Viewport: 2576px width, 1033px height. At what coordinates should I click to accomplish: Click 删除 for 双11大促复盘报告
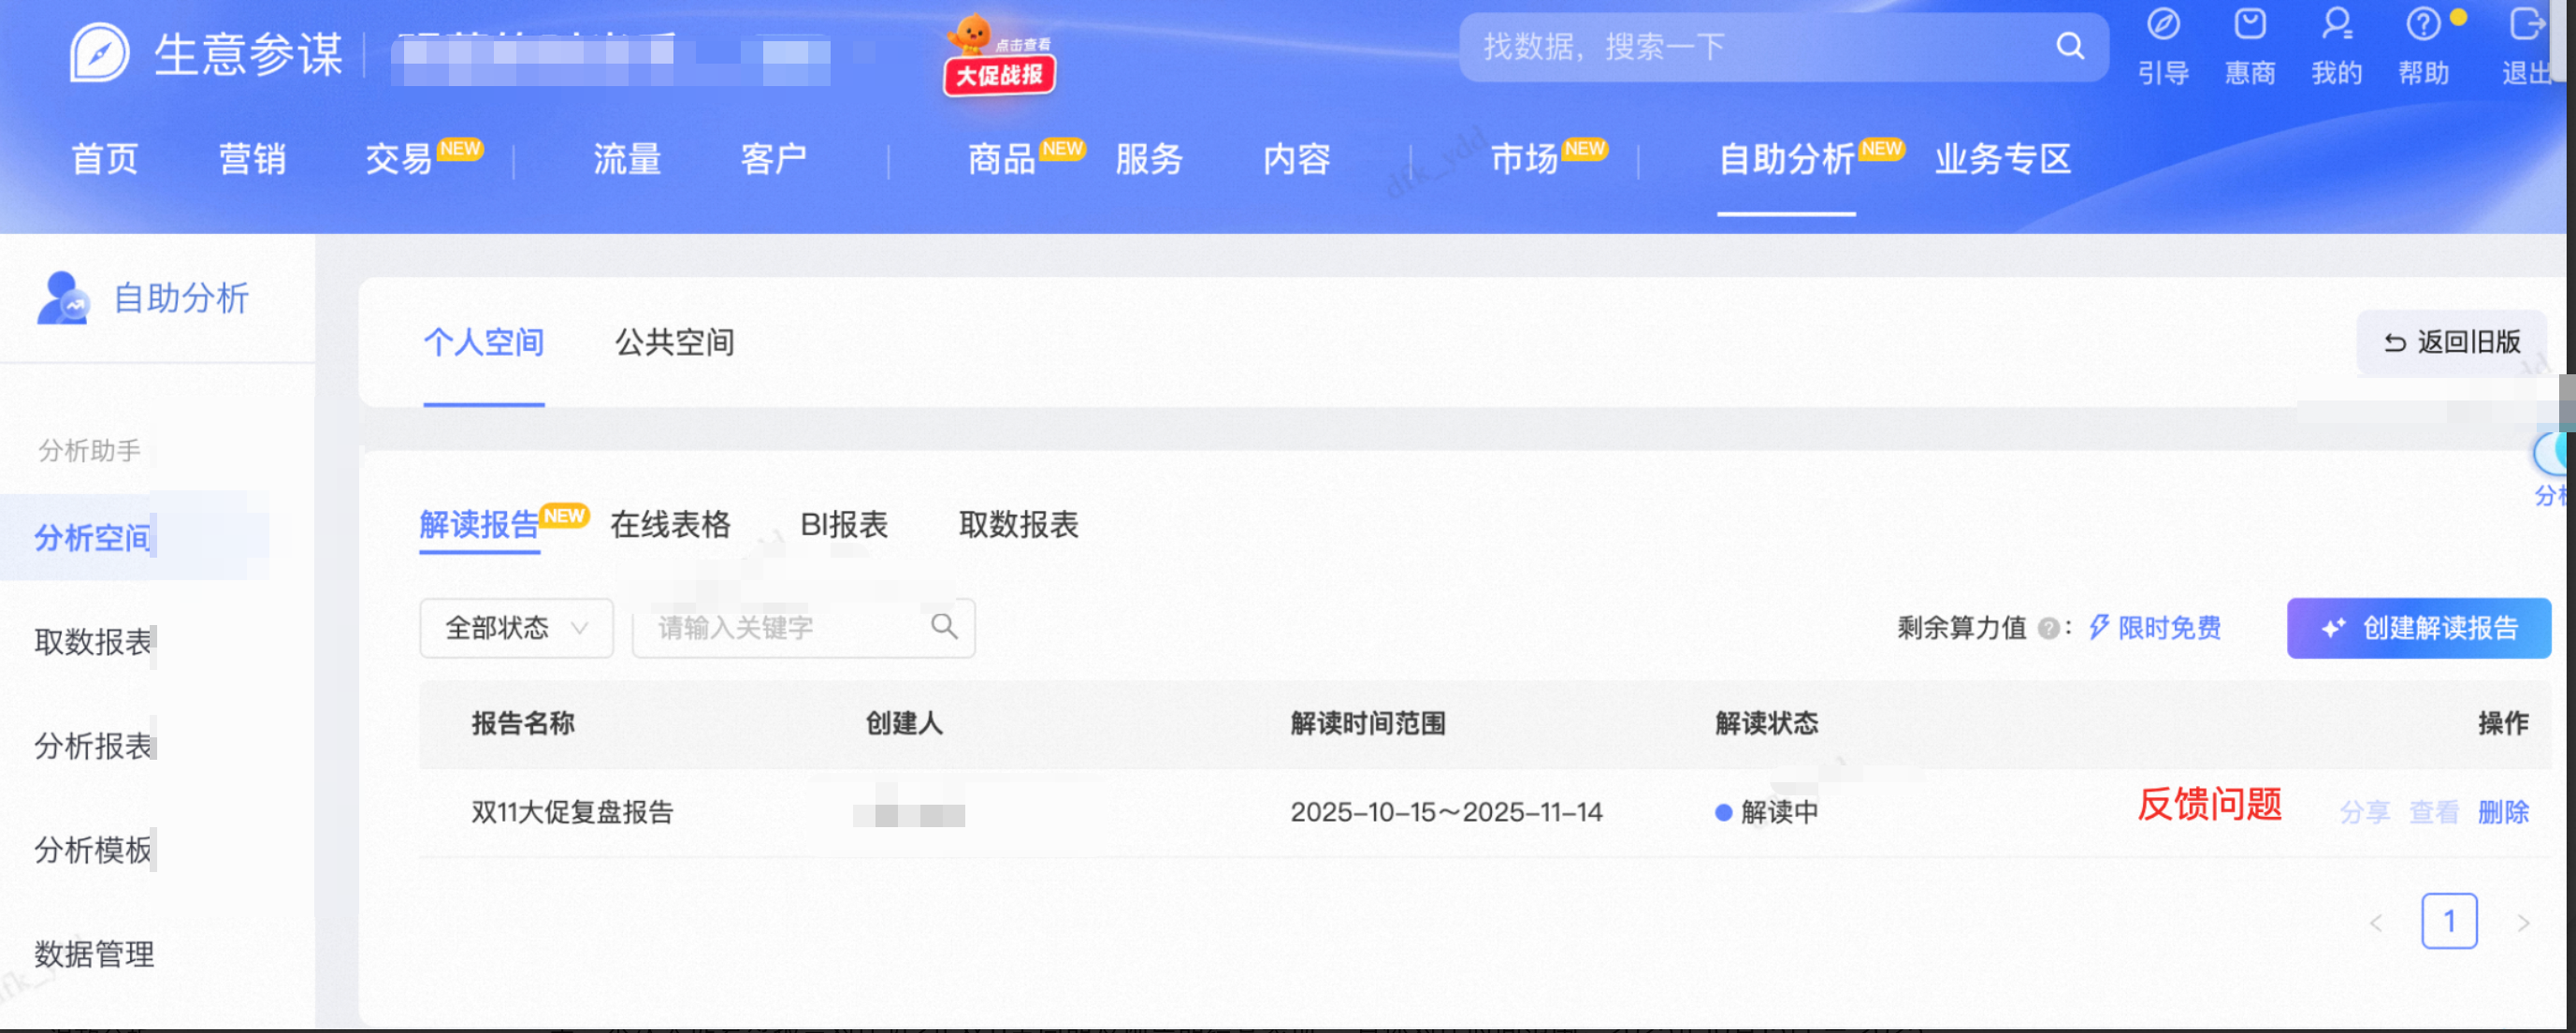(2503, 812)
